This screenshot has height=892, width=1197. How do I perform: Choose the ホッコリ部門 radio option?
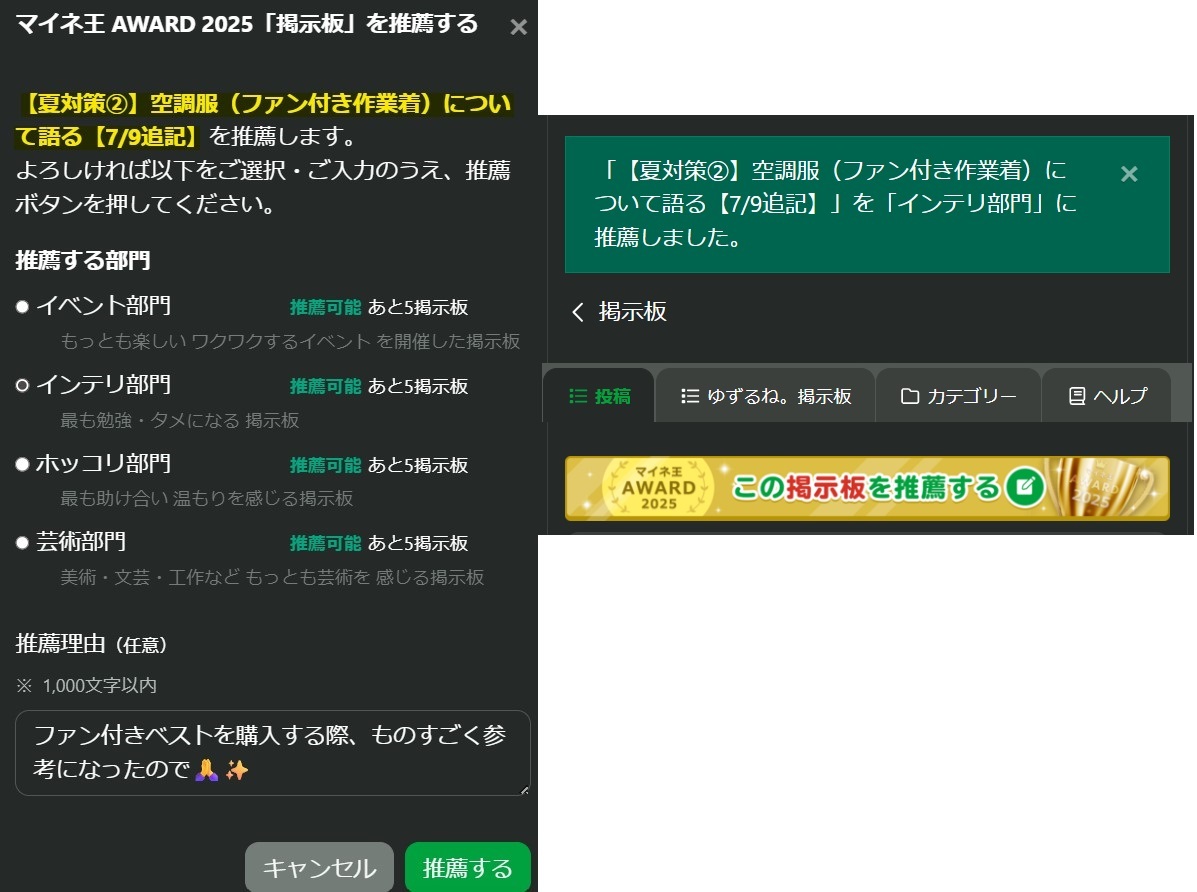22,464
